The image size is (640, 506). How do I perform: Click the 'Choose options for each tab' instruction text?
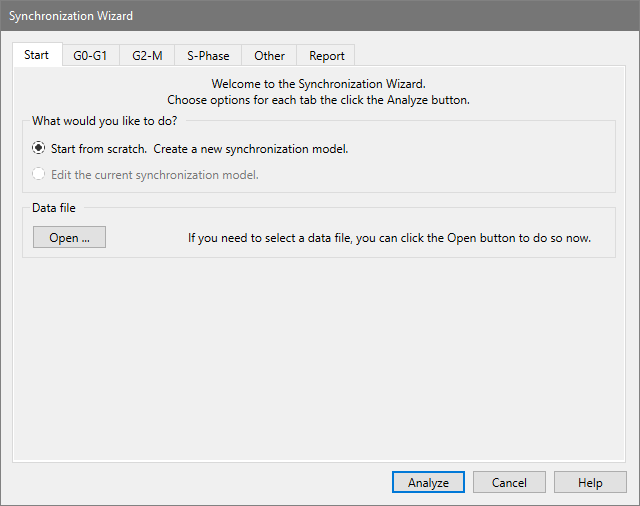coord(318,100)
